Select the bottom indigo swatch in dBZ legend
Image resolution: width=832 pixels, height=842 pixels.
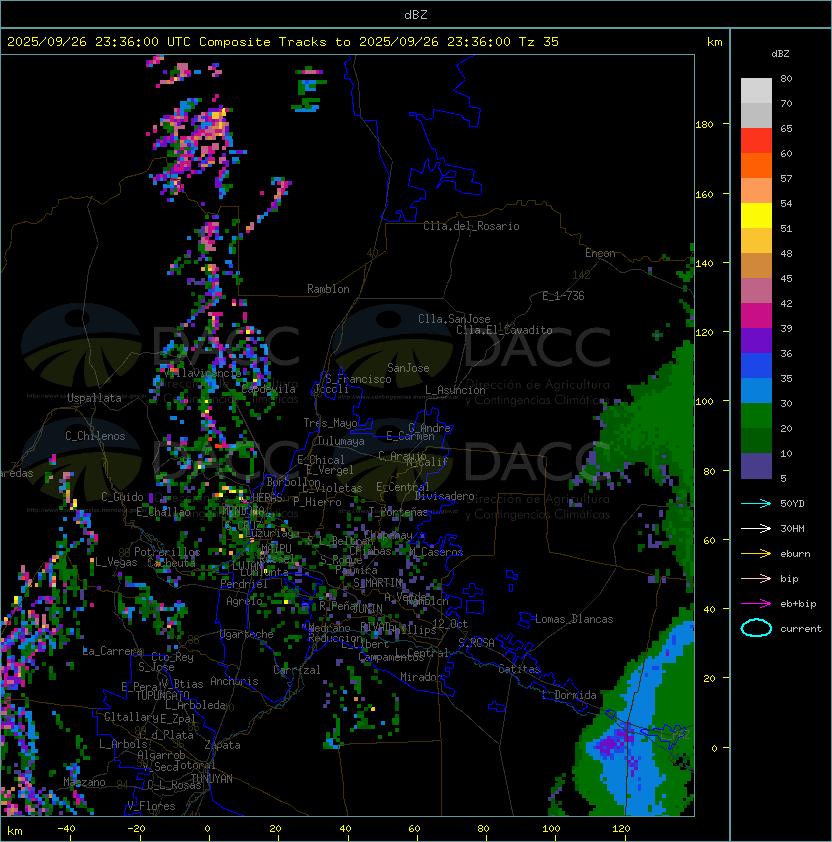[756, 466]
